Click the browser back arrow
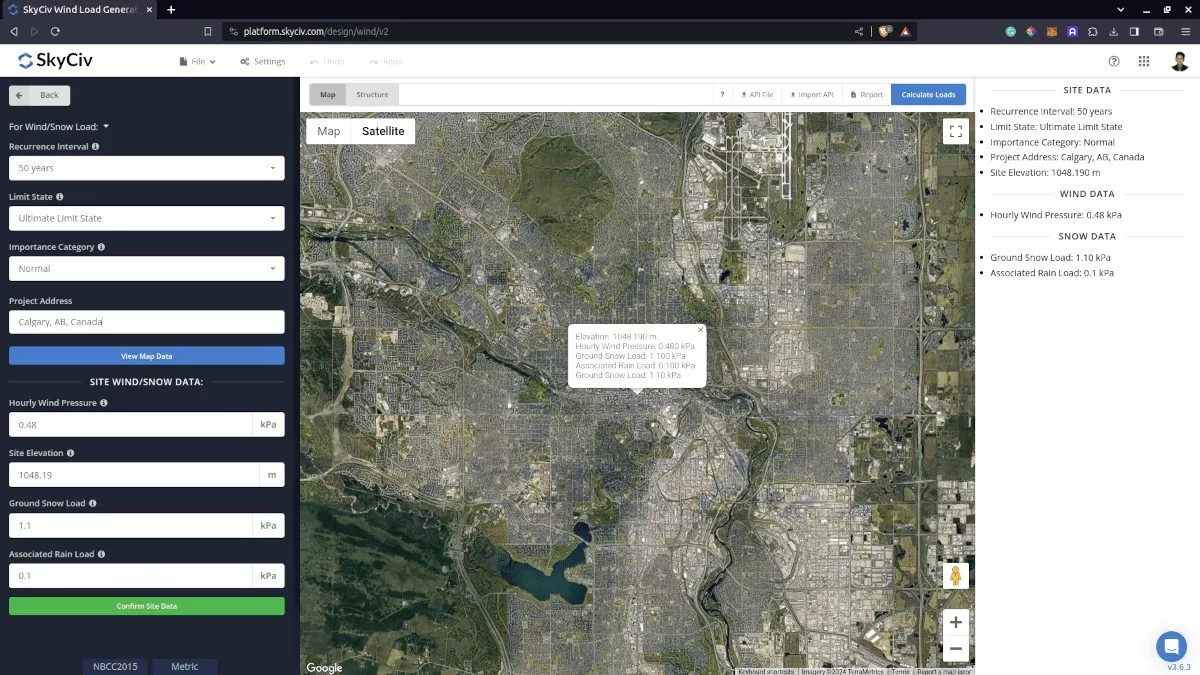1200x675 pixels. point(14,31)
